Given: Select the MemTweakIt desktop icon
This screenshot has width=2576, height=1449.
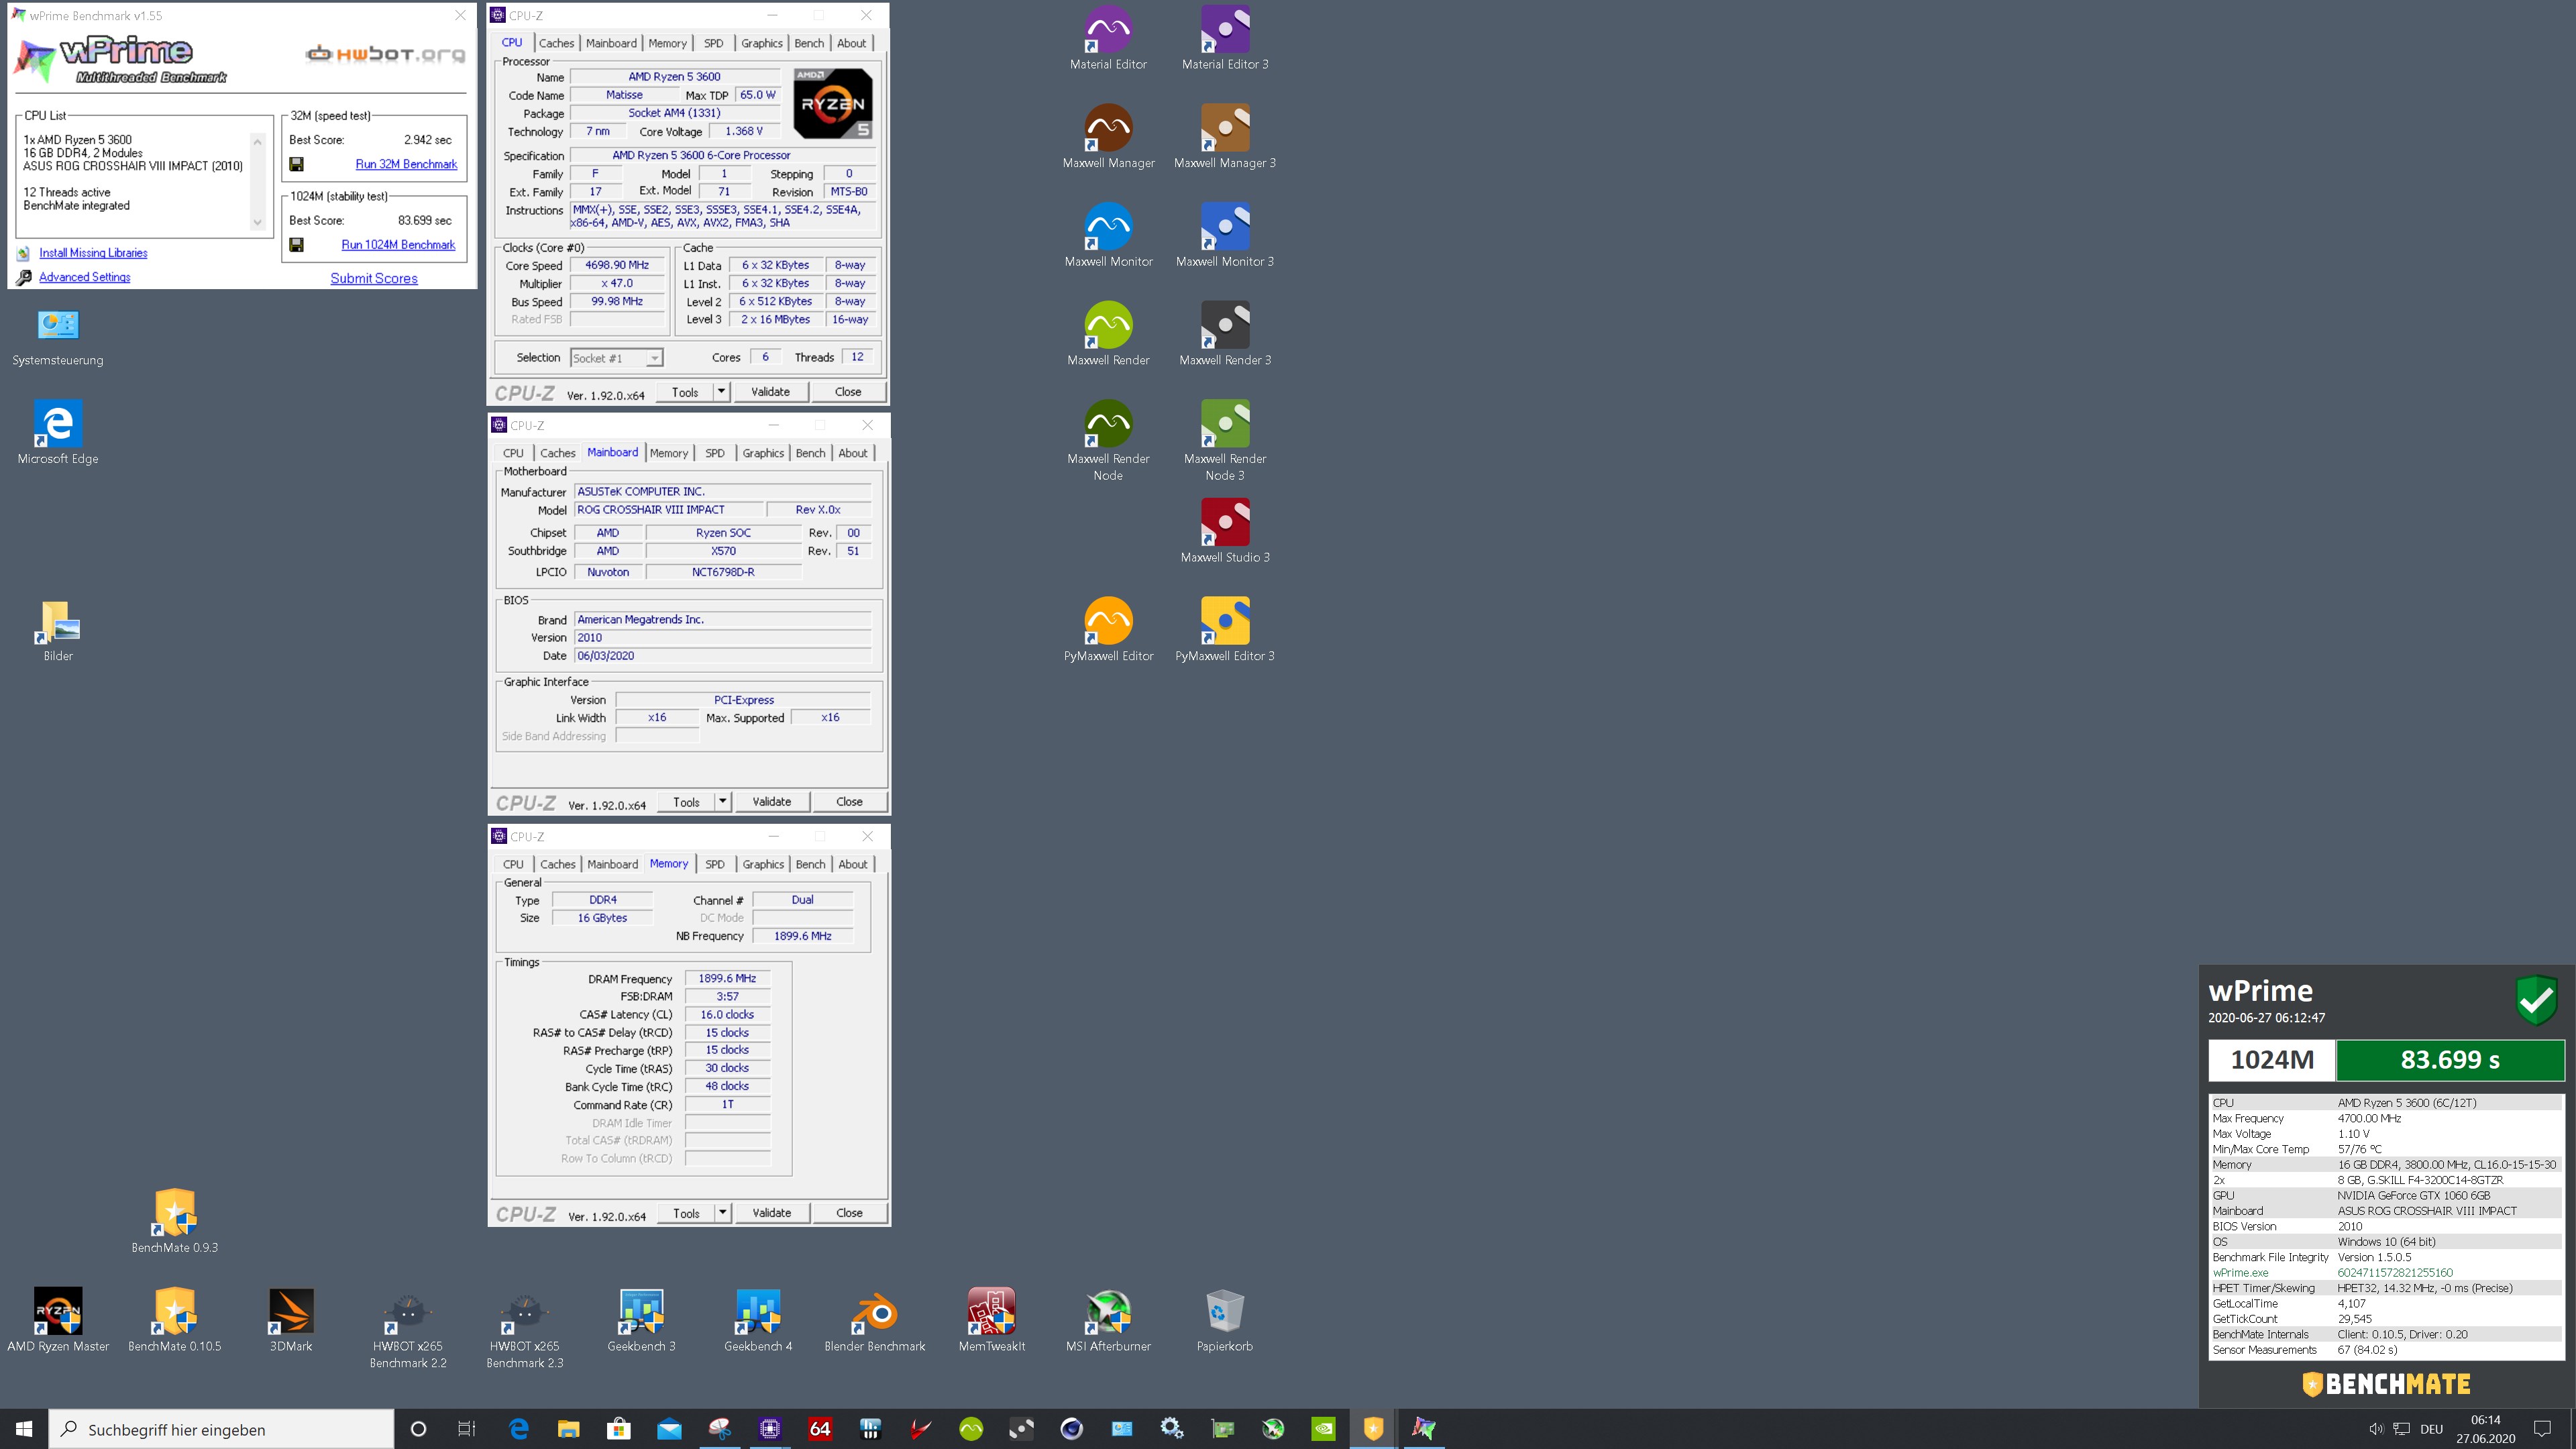Looking at the screenshot, I should 991,1319.
